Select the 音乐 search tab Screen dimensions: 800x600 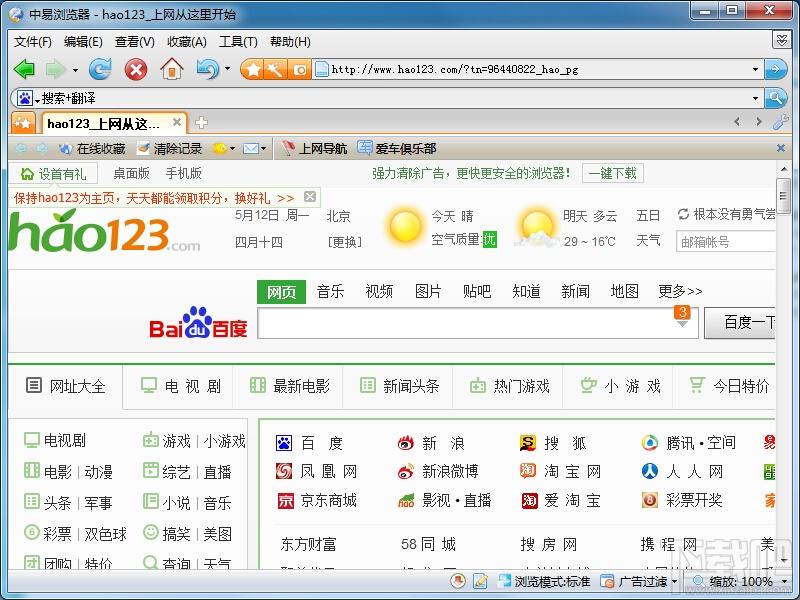(330, 291)
